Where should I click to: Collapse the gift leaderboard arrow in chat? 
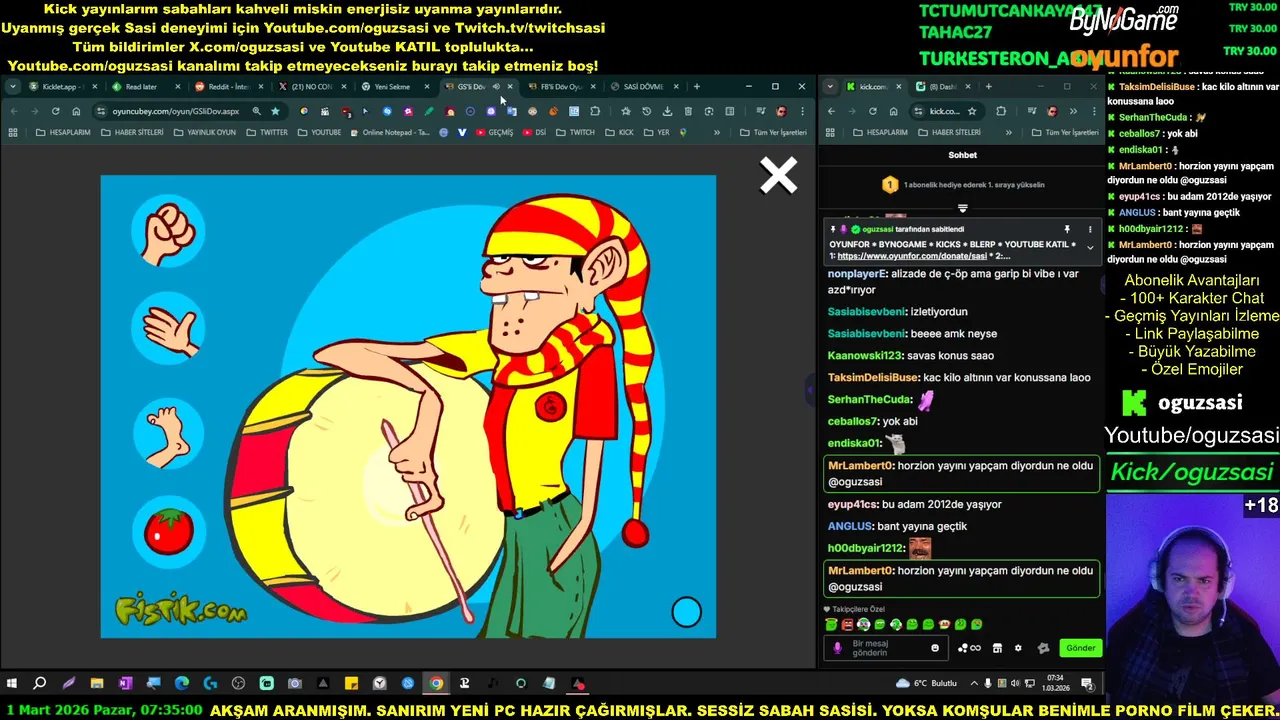(x=963, y=208)
